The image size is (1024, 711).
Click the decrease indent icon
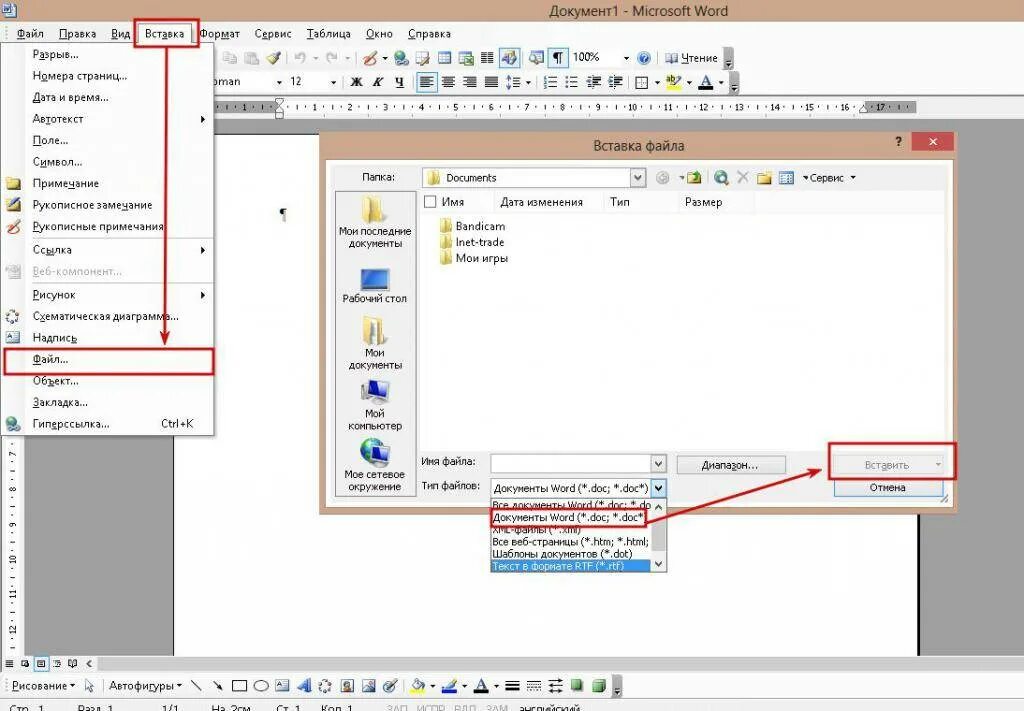coord(594,82)
